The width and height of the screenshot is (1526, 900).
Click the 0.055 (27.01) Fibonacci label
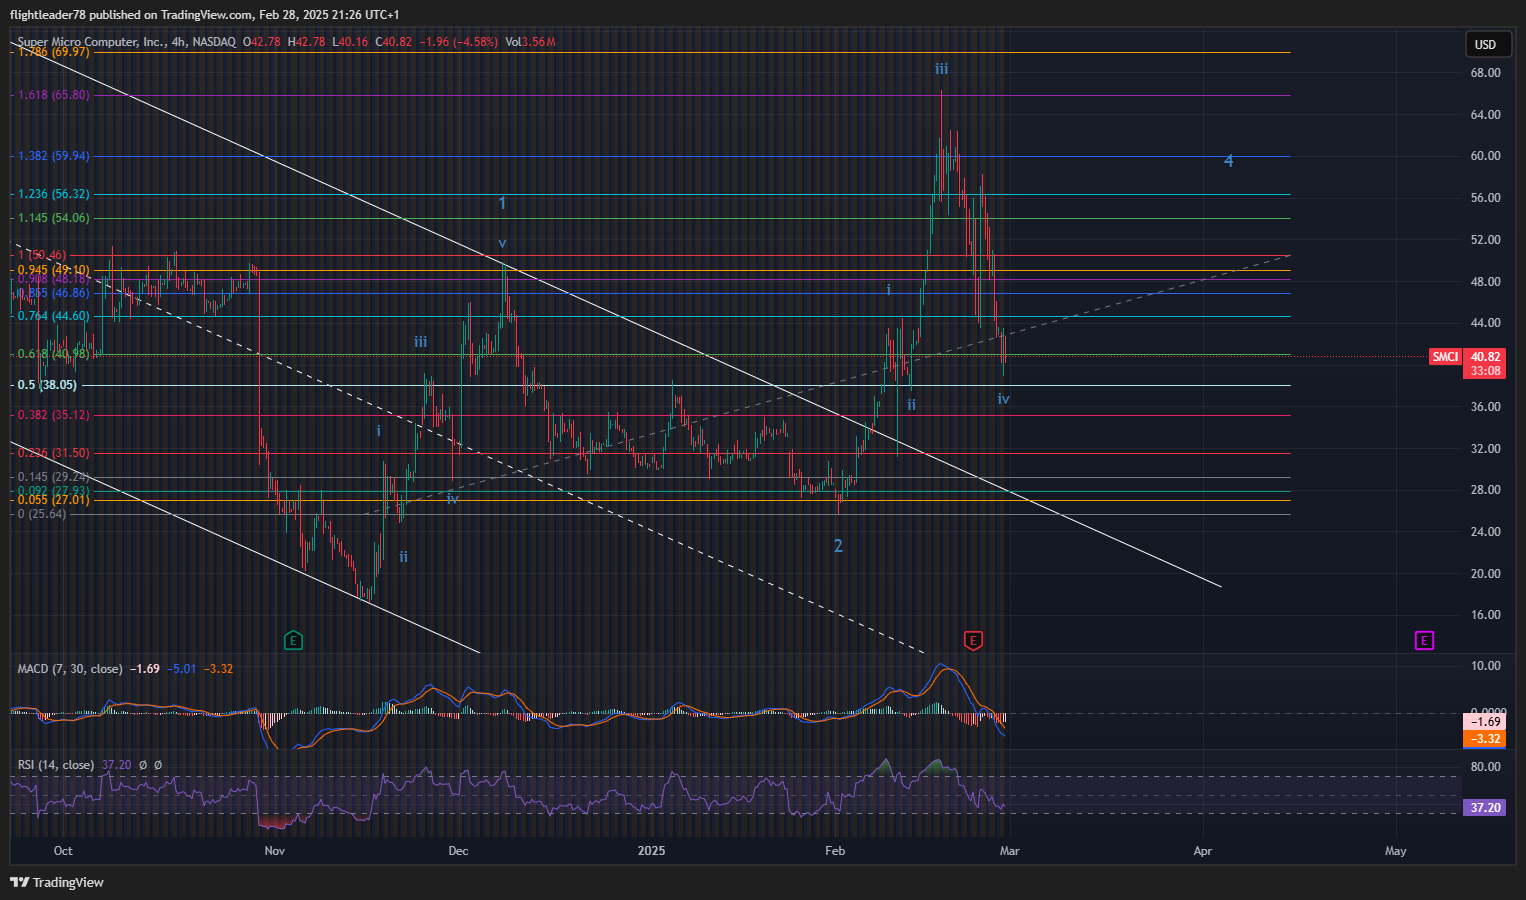(x=54, y=500)
